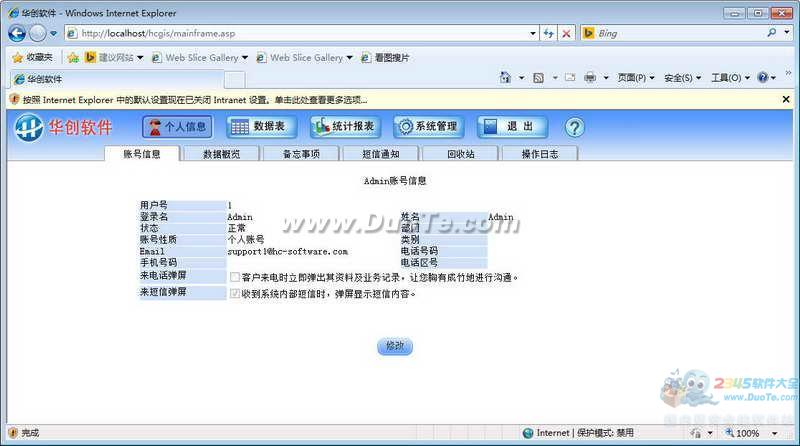
Task: Click the 修改 modify button
Action: (x=394, y=346)
